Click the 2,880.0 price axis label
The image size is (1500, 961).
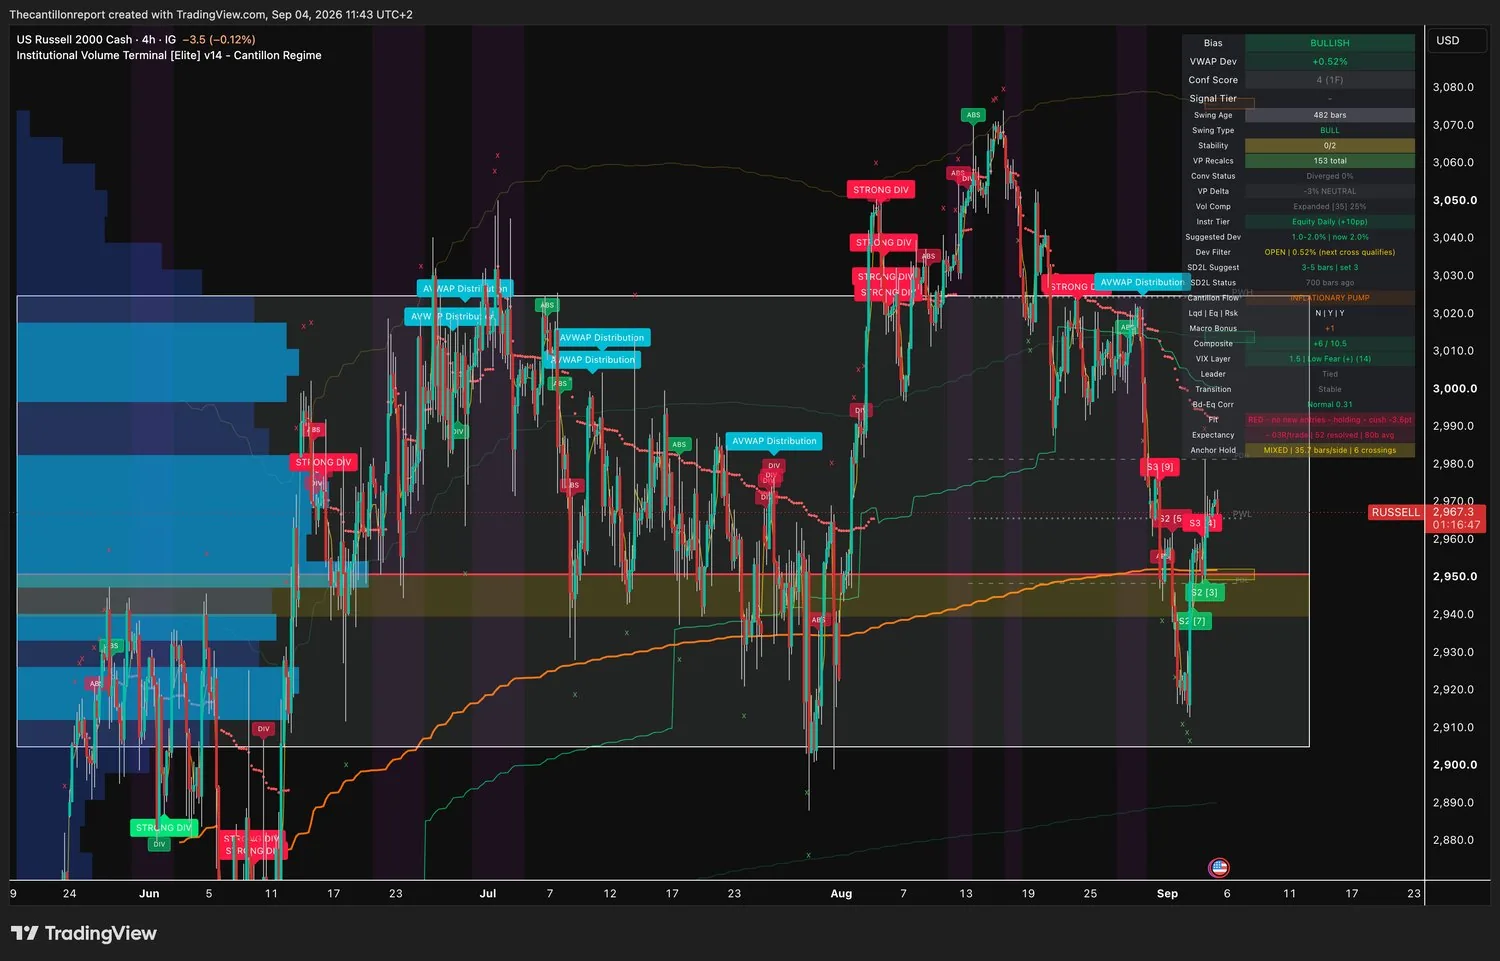(1453, 841)
